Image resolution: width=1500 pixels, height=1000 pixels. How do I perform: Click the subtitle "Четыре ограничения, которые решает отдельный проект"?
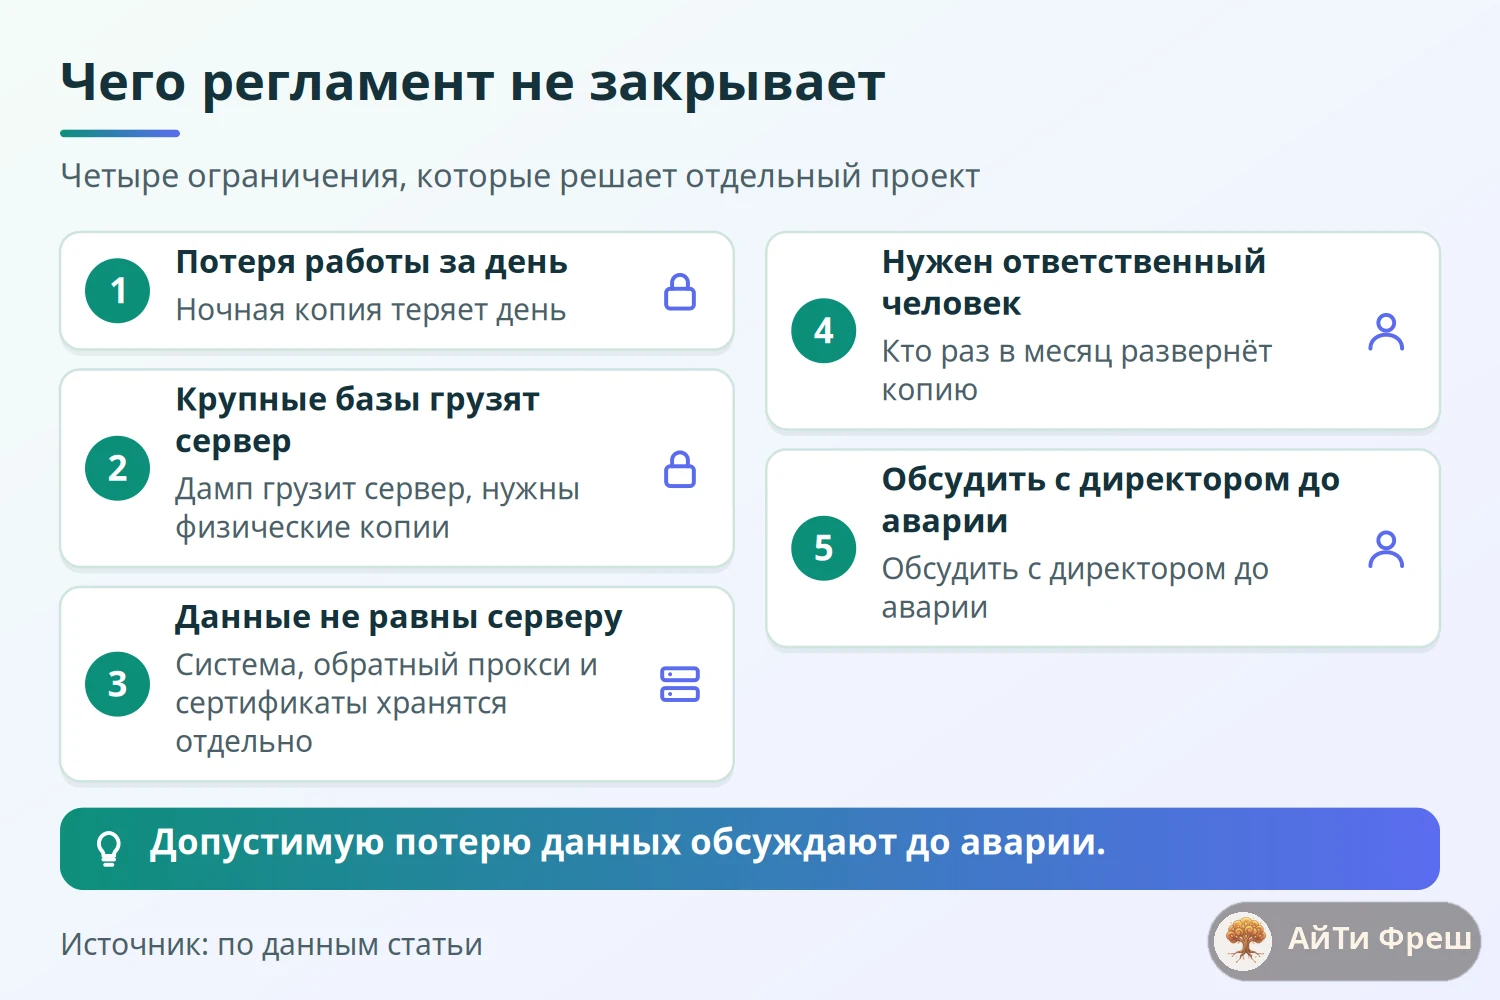click(x=520, y=176)
